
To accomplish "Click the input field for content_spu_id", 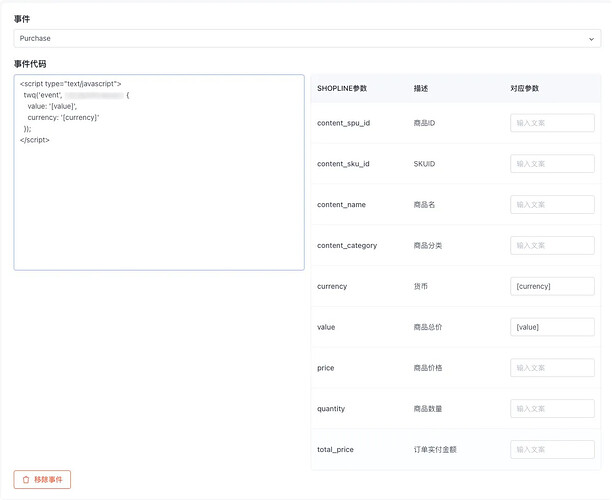I will pos(552,123).
